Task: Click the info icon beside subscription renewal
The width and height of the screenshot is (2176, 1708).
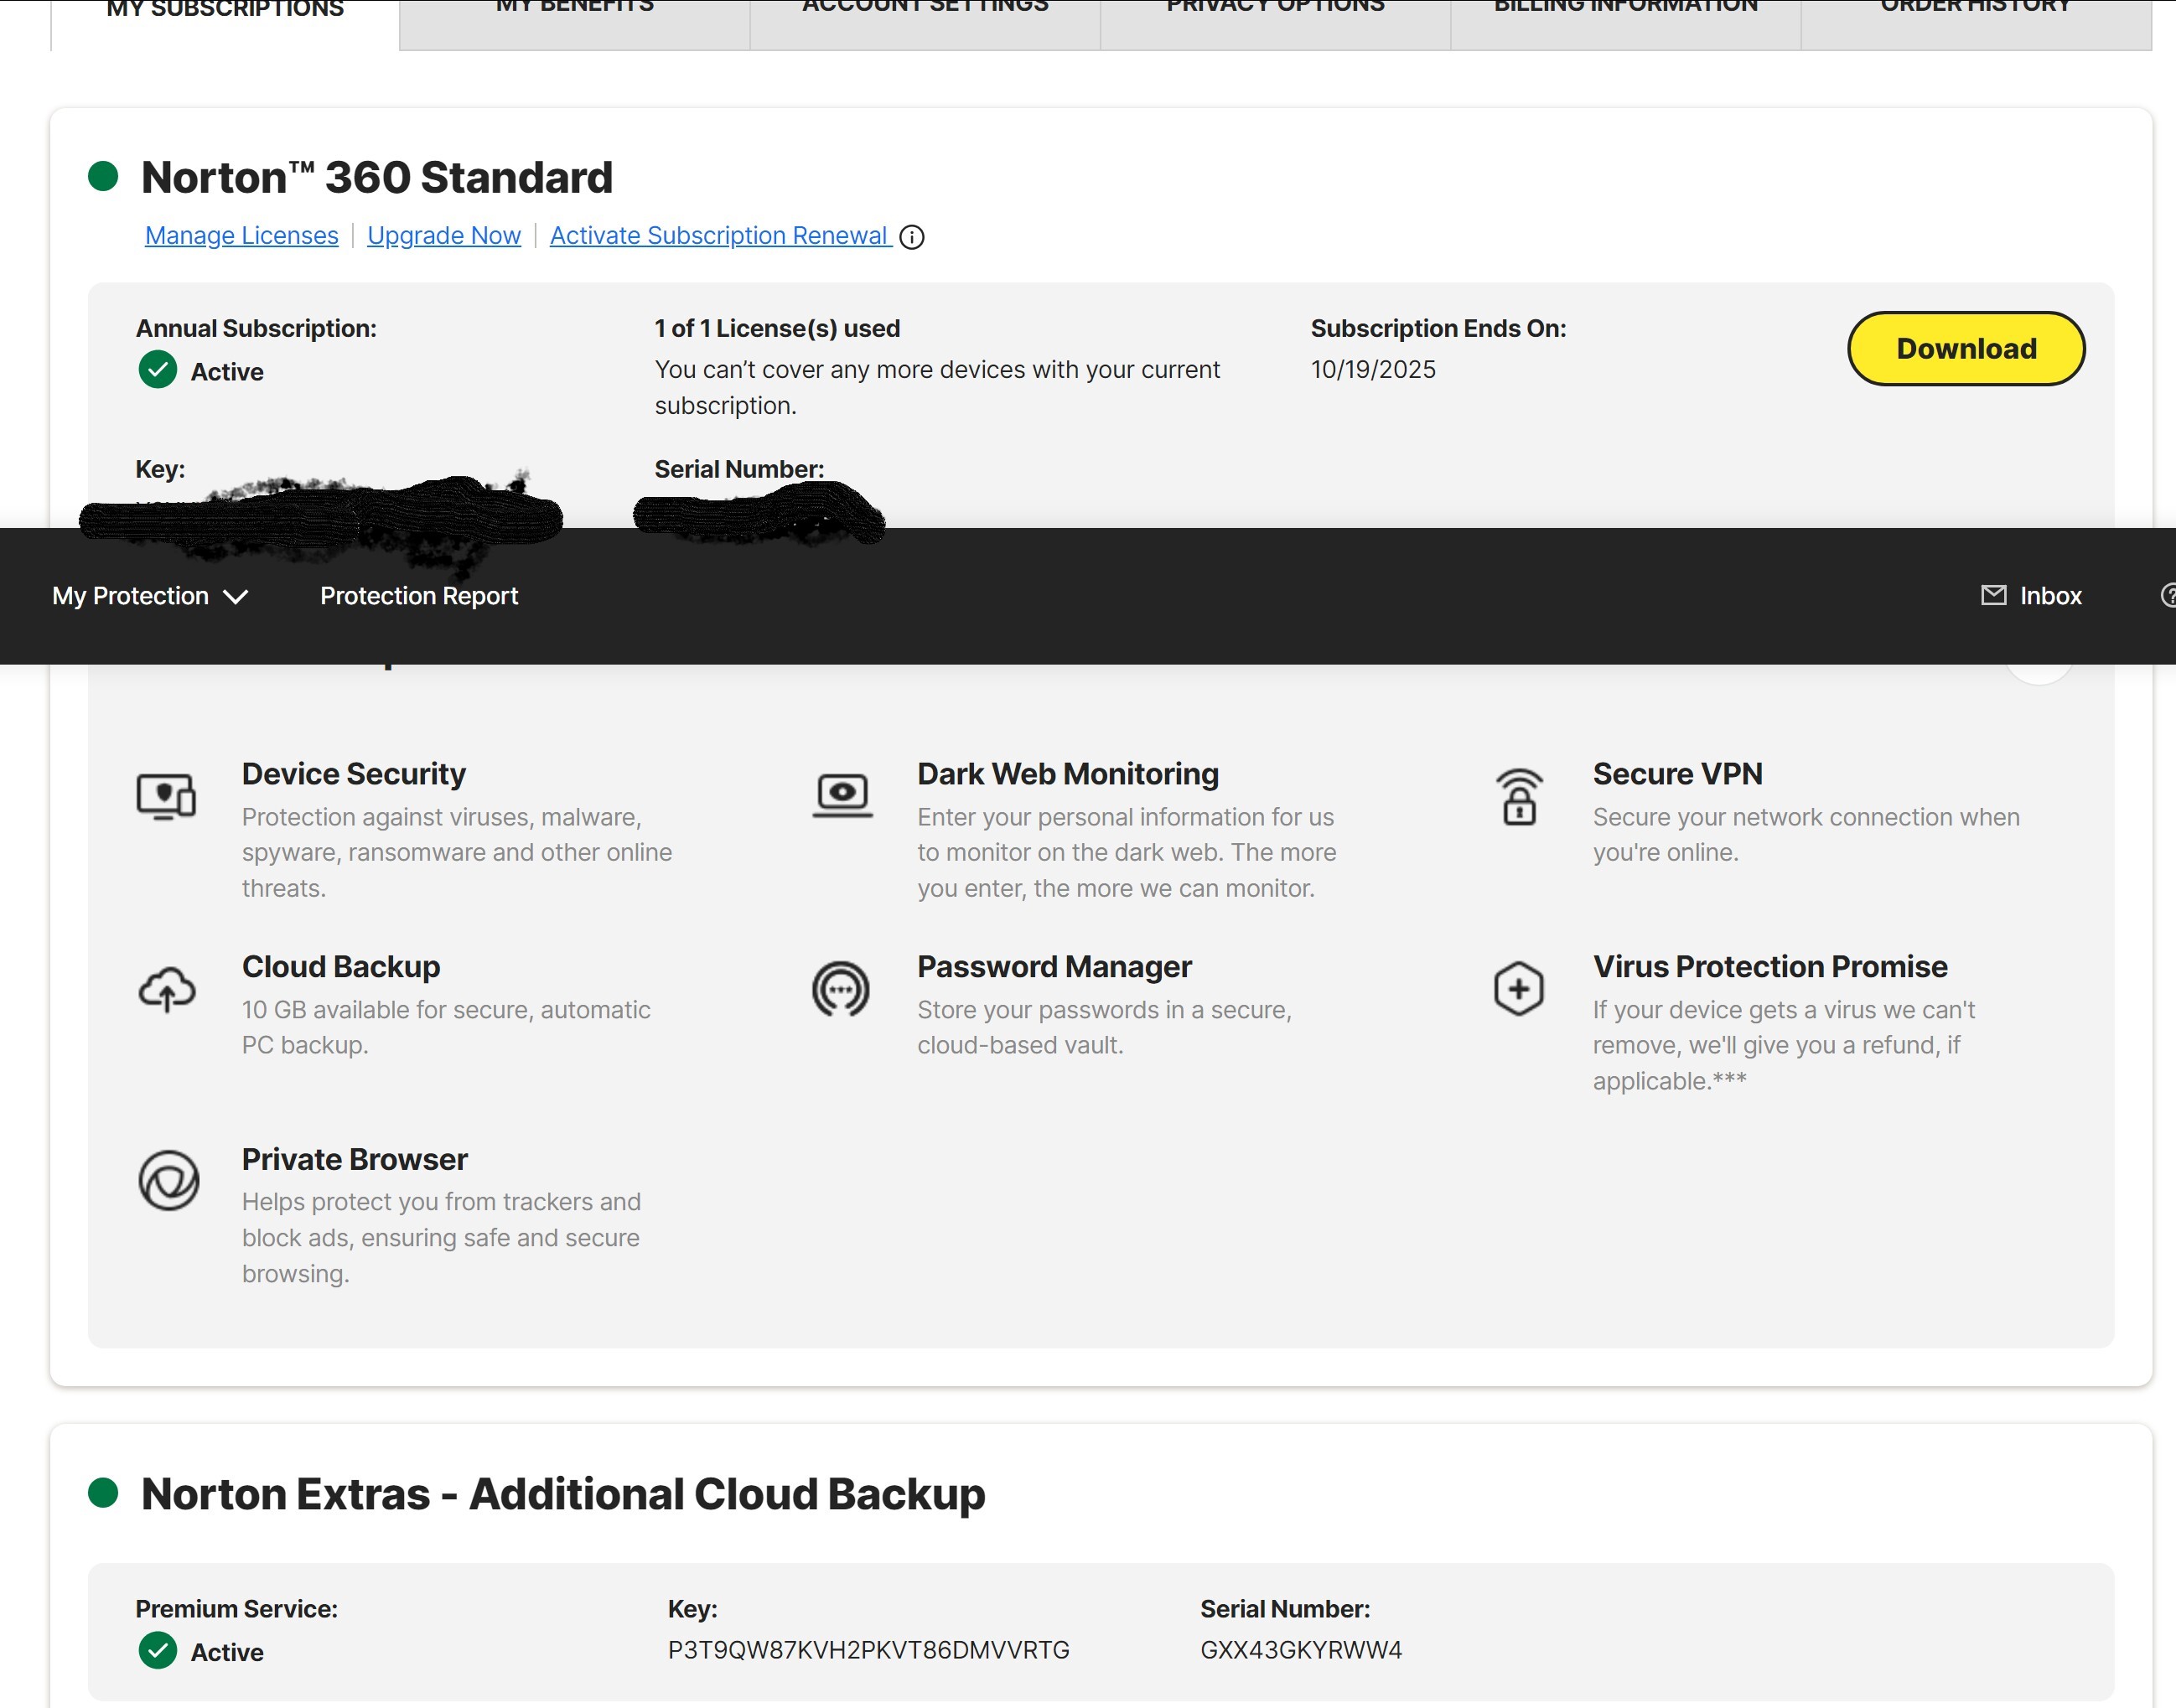Action: (x=912, y=237)
